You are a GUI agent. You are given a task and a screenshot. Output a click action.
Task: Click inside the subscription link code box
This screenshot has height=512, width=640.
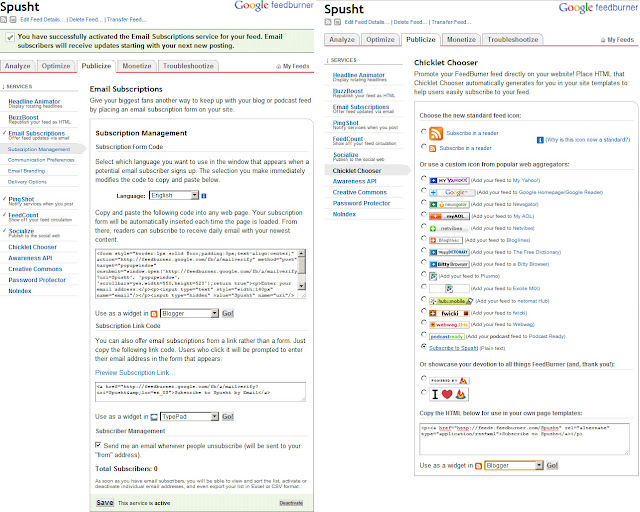(x=200, y=392)
